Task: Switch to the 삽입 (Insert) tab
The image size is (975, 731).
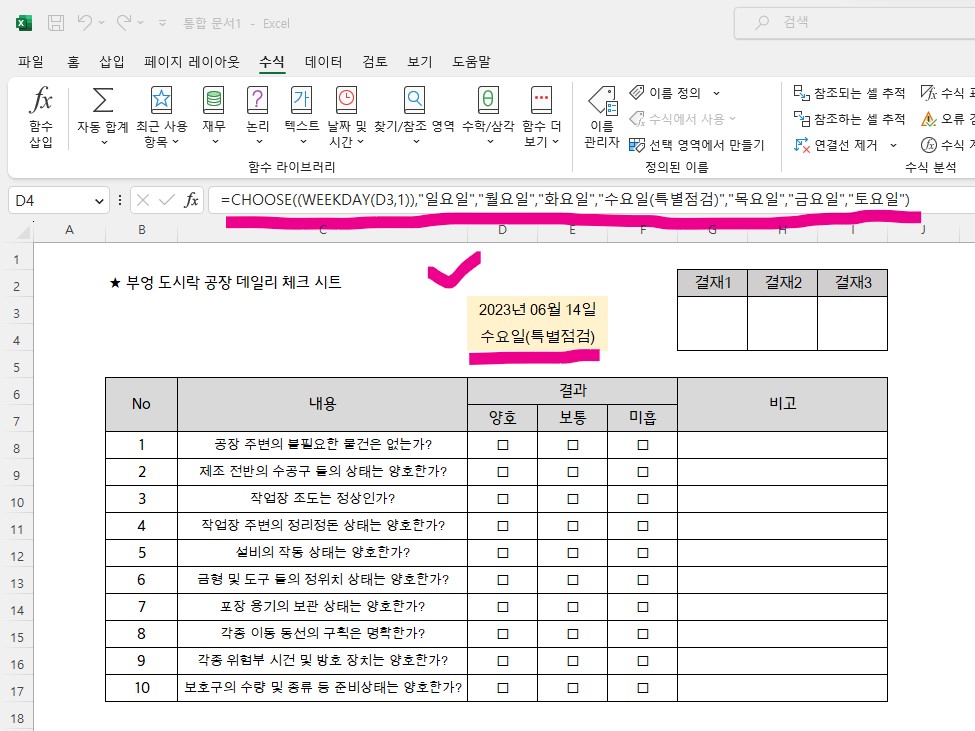Action: pos(112,62)
